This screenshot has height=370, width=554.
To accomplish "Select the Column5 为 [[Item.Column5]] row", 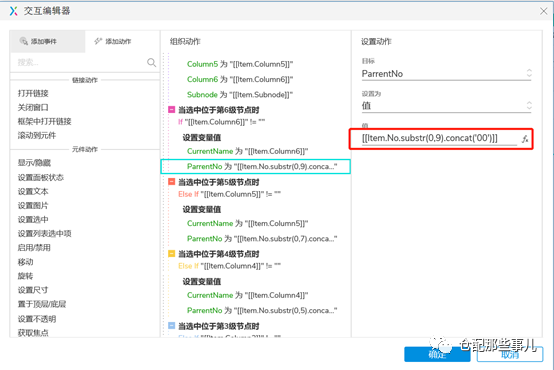I will pyautogui.click(x=240, y=64).
